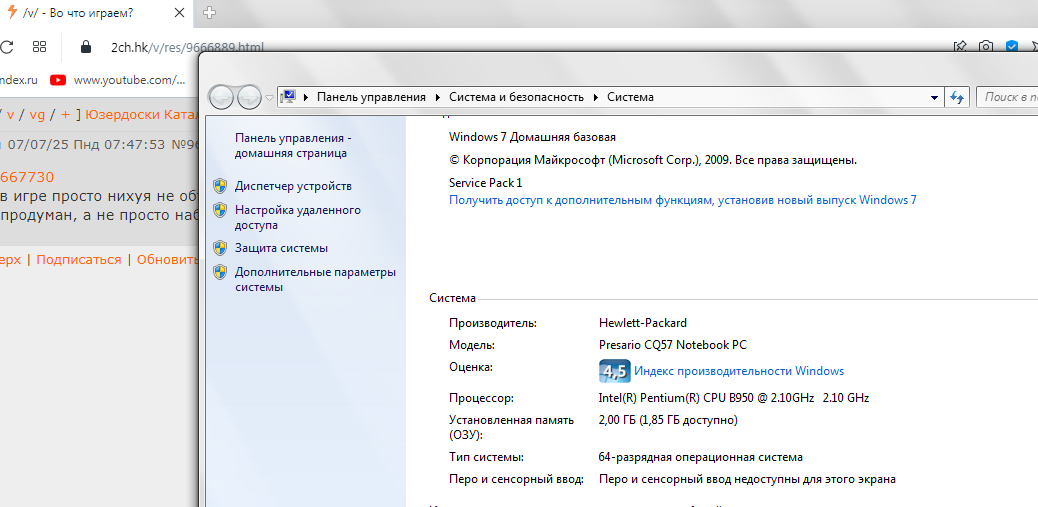Viewport: 1038px width, 507px height.
Task: Click Hewlett-Packard manufacturer value
Action: tap(642, 323)
